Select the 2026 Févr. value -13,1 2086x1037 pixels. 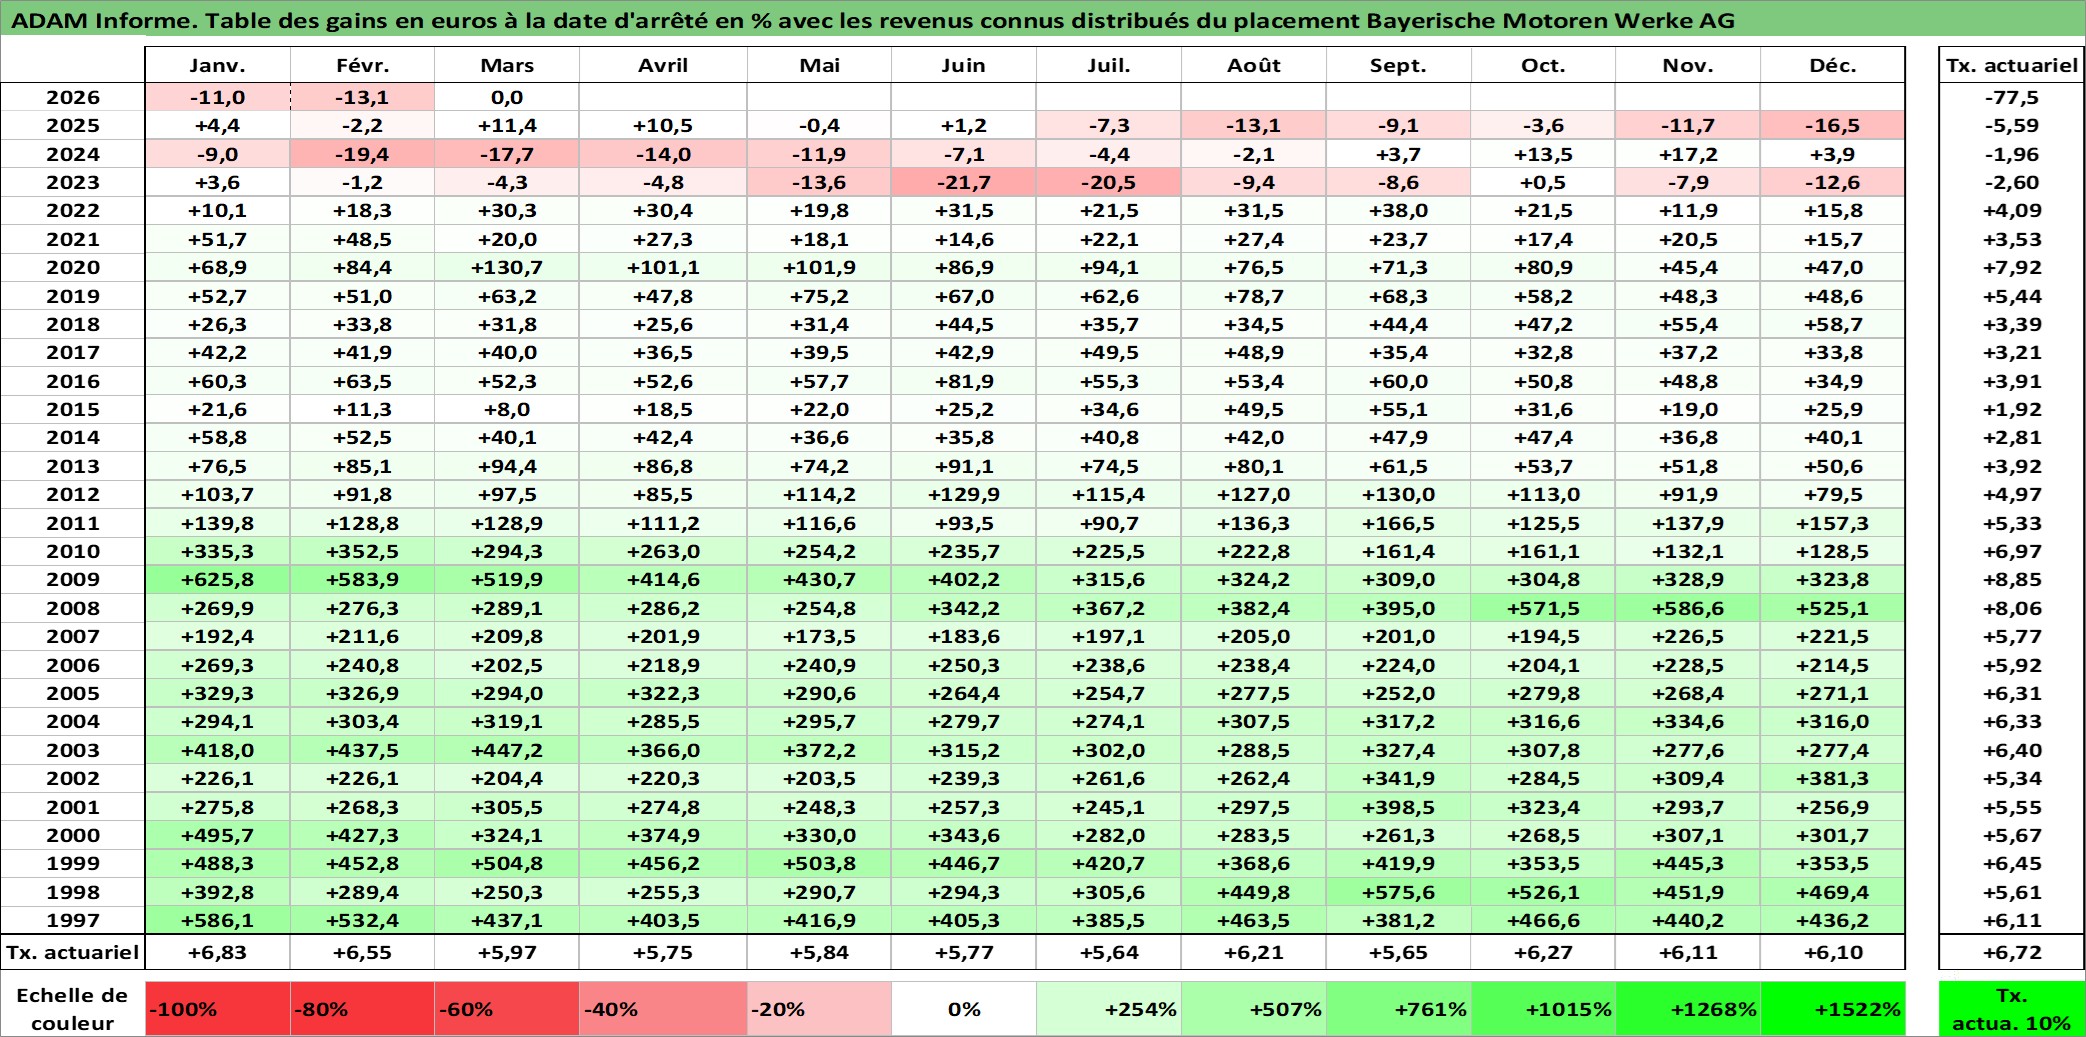[362, 97]
